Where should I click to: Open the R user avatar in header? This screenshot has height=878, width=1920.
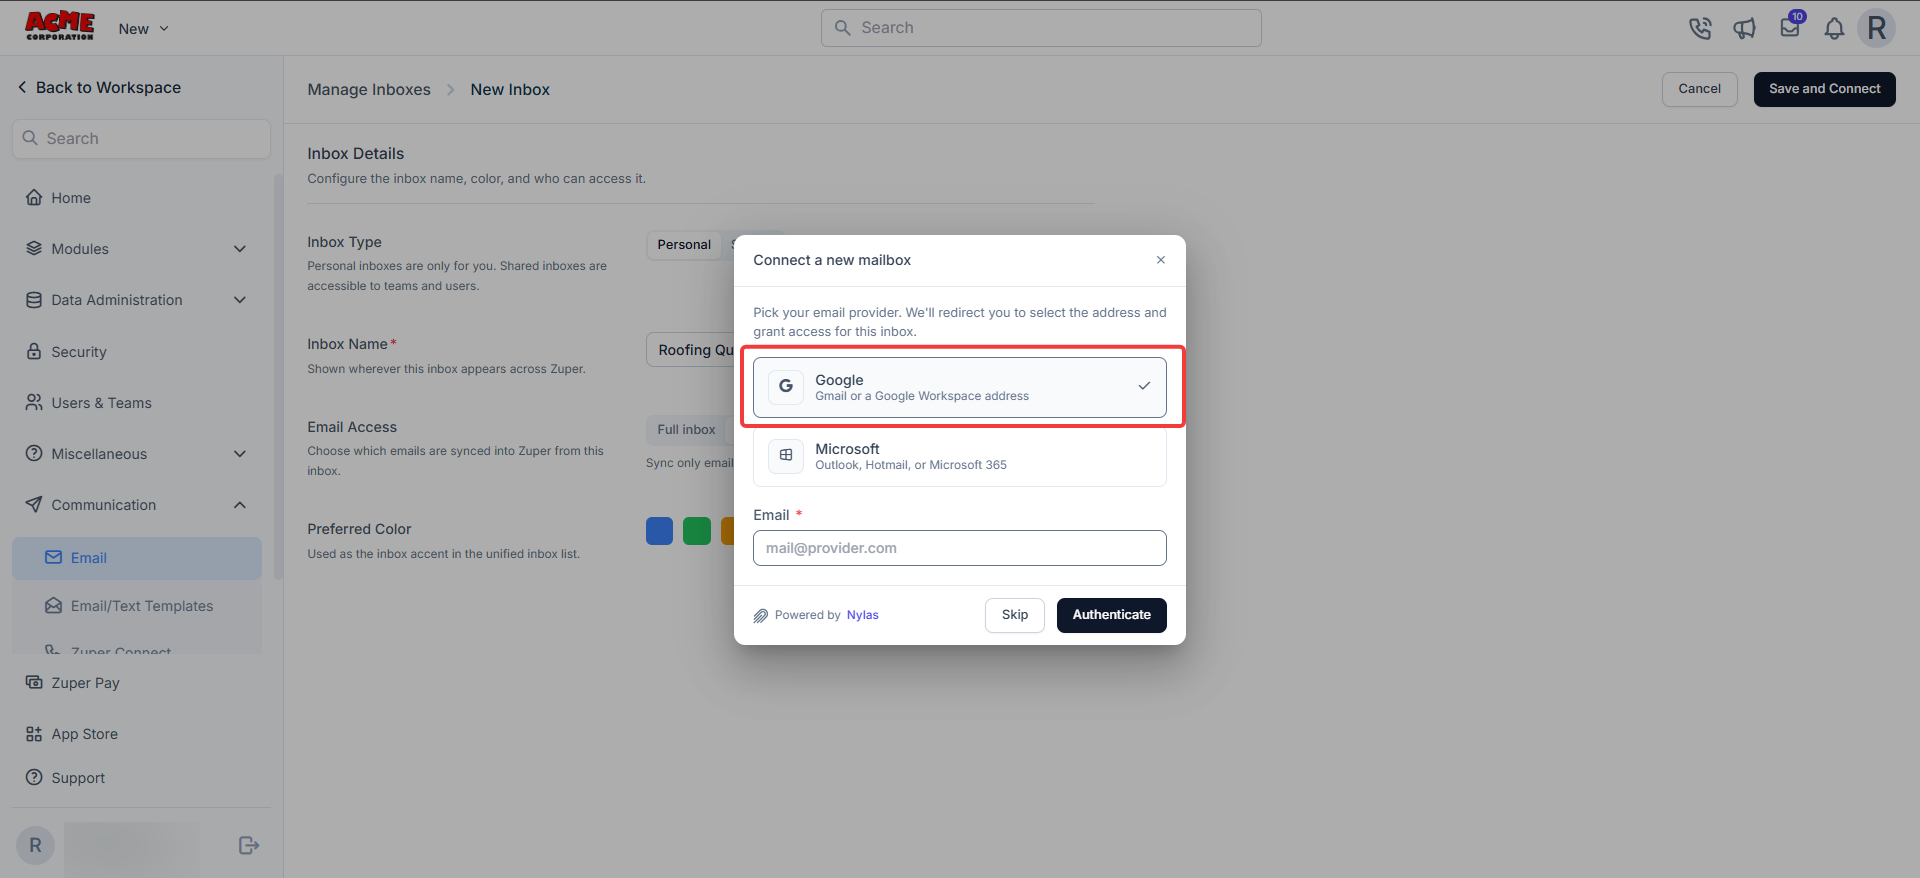click(x=1877, y=28)
